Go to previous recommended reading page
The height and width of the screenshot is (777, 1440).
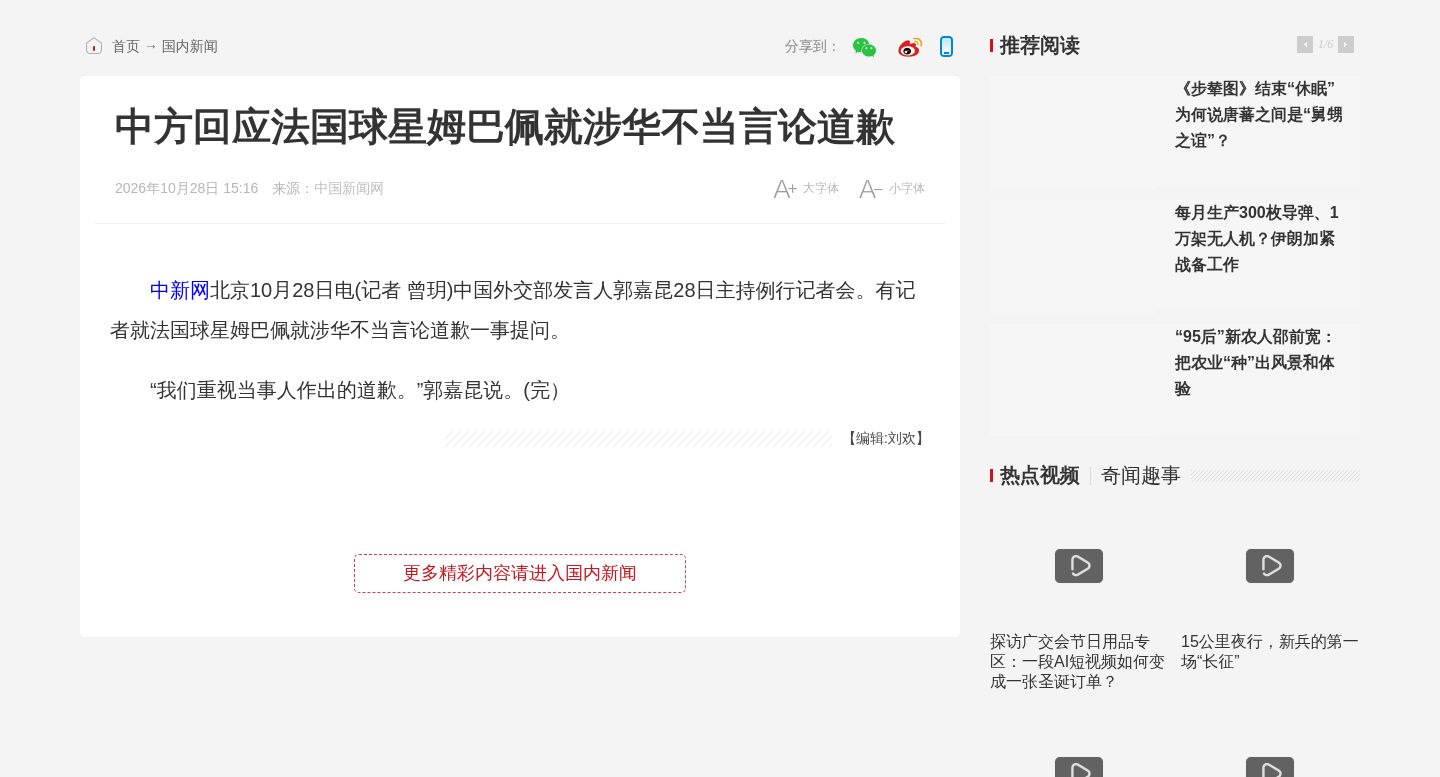pos(1305,45)
